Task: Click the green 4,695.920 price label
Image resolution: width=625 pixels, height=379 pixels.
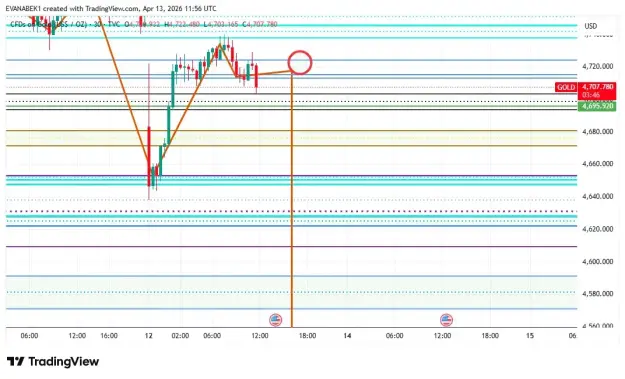Action: pyautogui.click(x=597, y=106)
